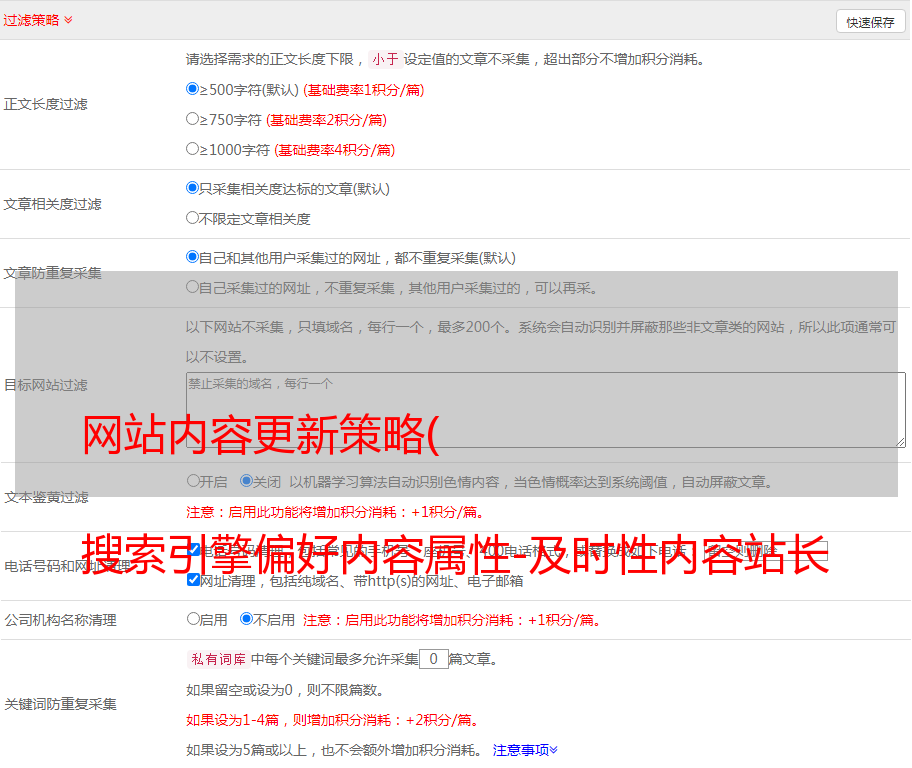Click the resize handle of the domain textarea
Image resolution: width=912 pixels, height=768 pixels.
coord(900,442)
